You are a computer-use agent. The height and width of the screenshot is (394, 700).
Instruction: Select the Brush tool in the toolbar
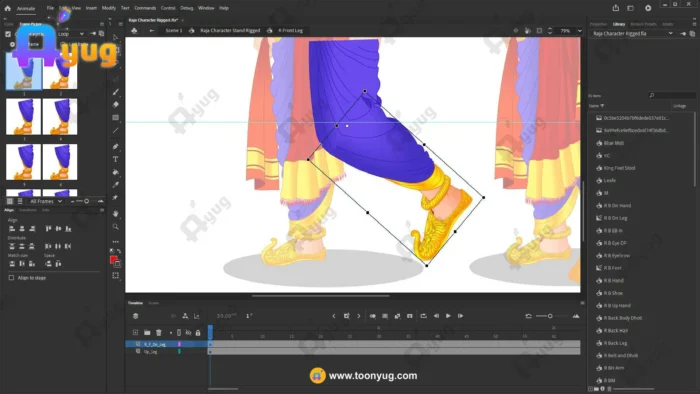click(116, 92)
